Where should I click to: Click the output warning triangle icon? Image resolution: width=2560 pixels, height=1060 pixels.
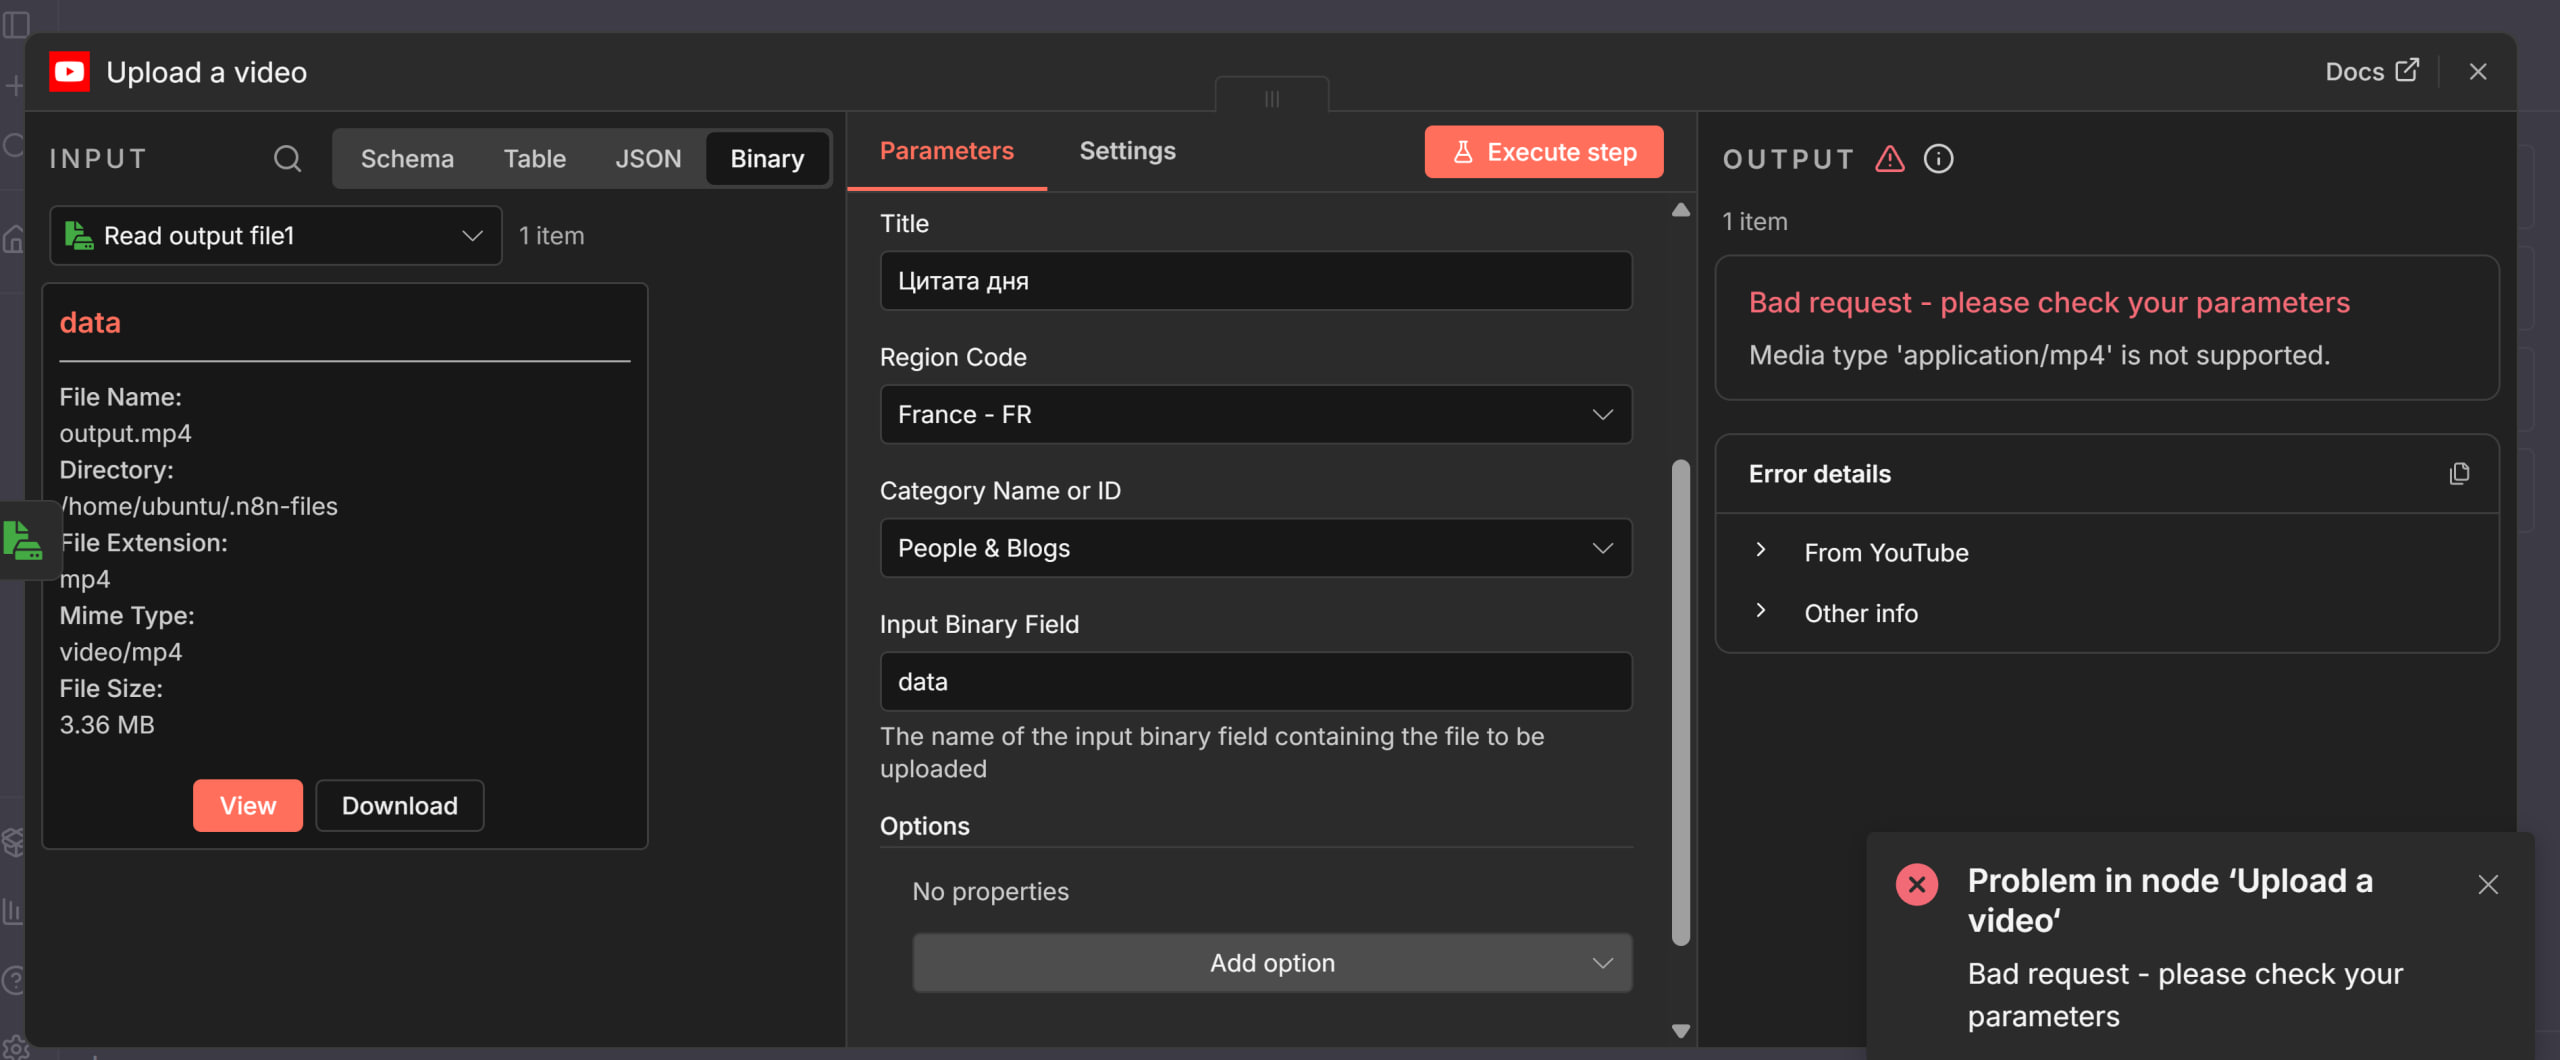pos(1889,159)
